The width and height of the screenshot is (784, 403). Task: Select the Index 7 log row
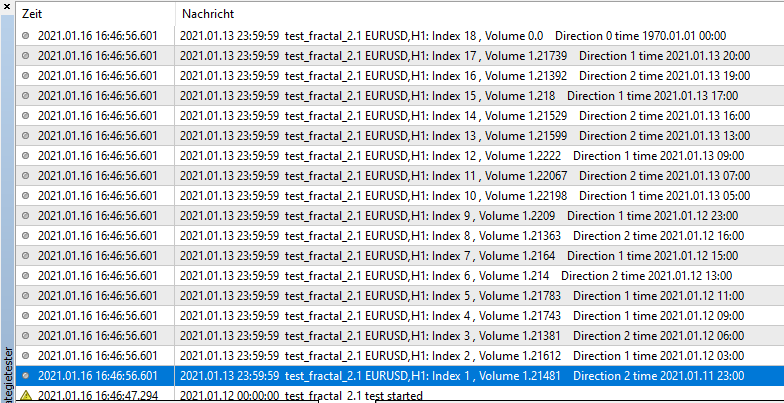(400, 256)
